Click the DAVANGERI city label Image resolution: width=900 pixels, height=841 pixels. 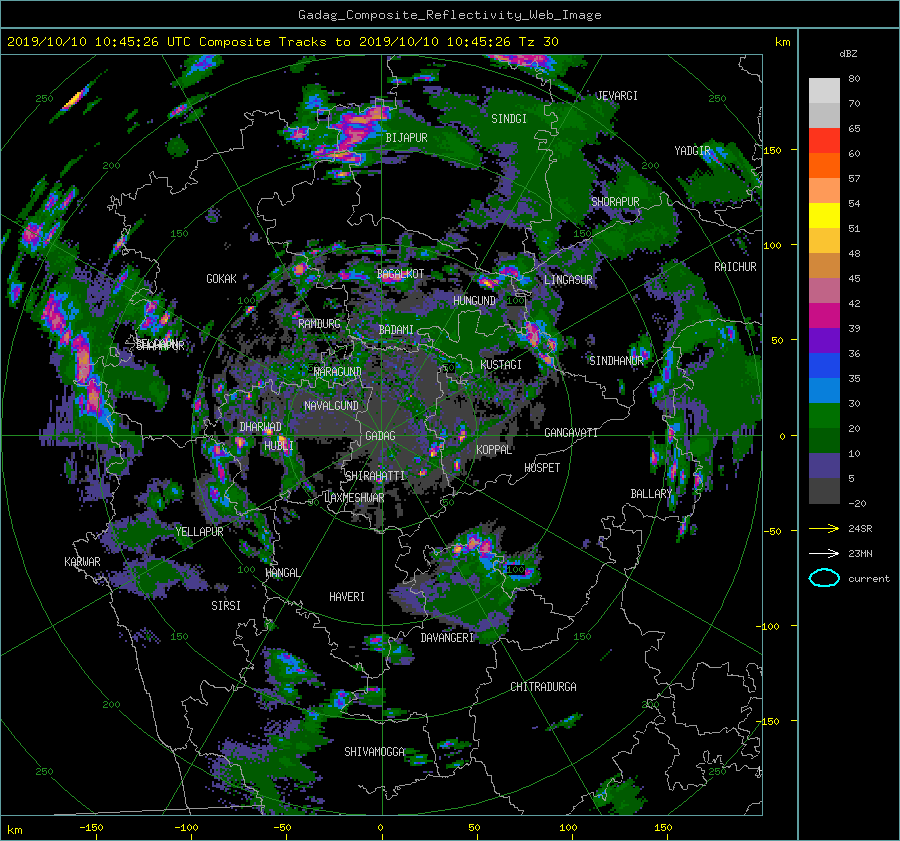point(447,638)
